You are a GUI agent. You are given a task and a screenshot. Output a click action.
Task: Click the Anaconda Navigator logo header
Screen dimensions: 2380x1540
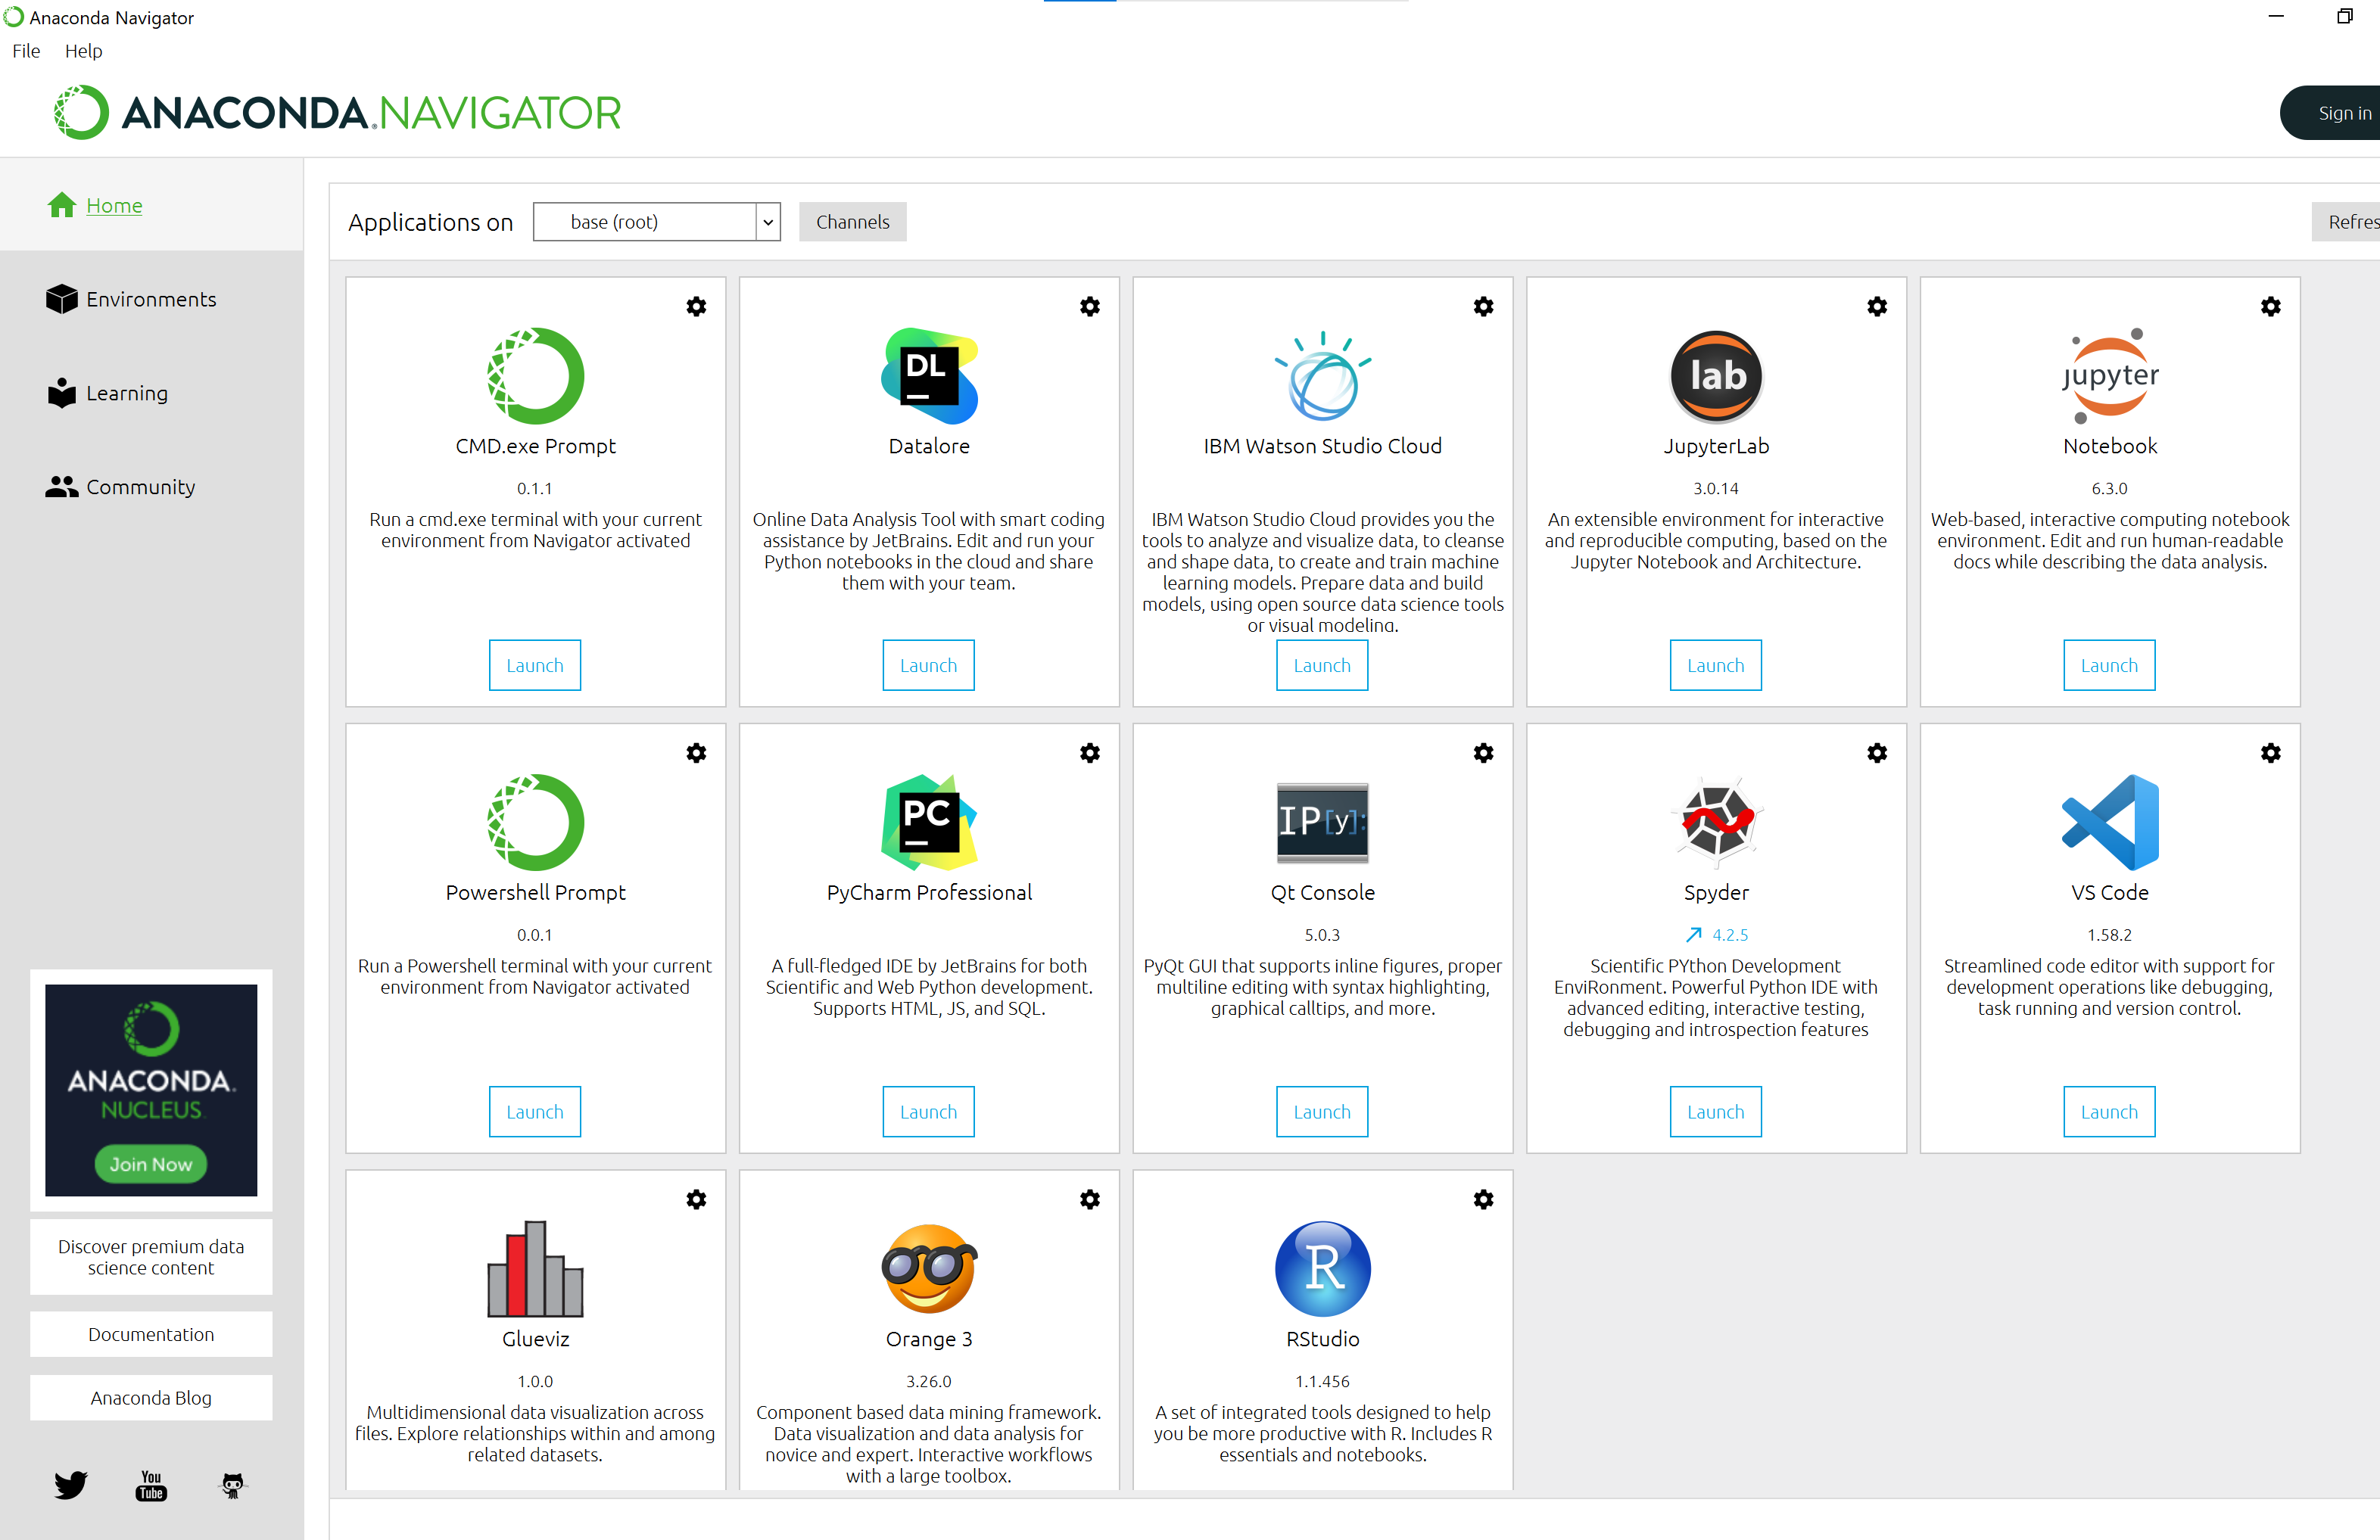[338, 112]
